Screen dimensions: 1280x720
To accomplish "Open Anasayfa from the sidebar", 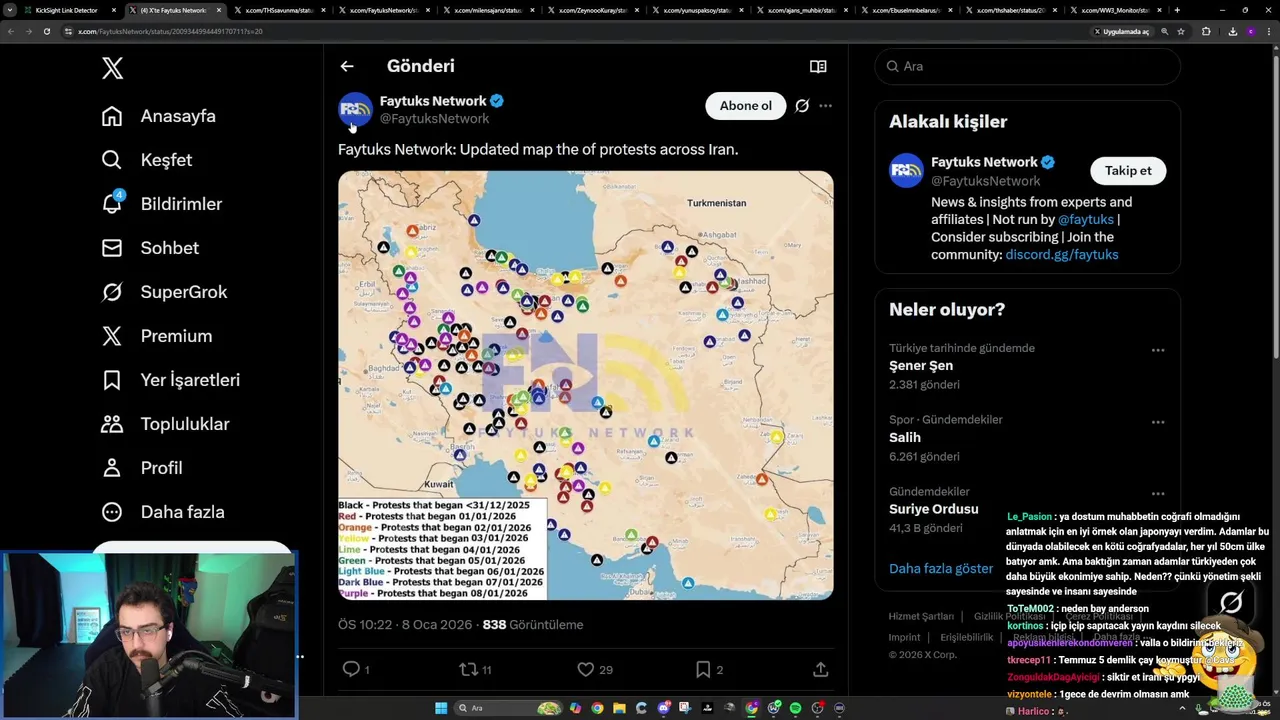I will (x=159, y=116).
